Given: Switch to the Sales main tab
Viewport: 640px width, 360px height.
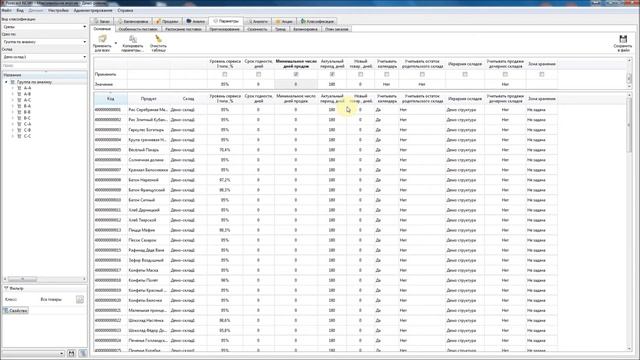Looking at the screenshot, I should point(167,21).
